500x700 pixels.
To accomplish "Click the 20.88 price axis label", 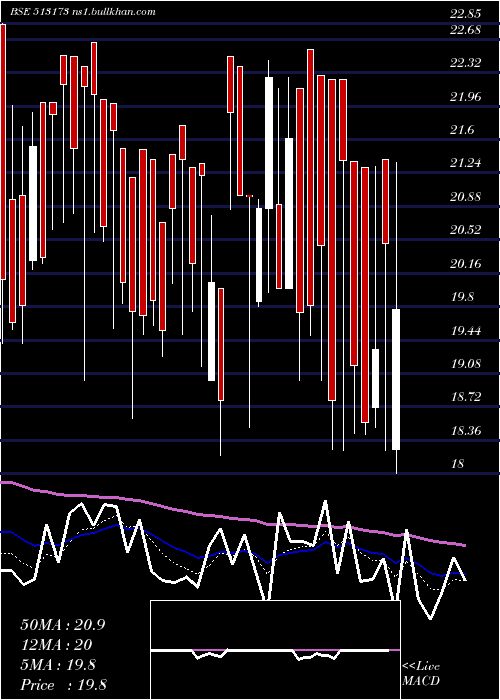I will tap(466, 196).
